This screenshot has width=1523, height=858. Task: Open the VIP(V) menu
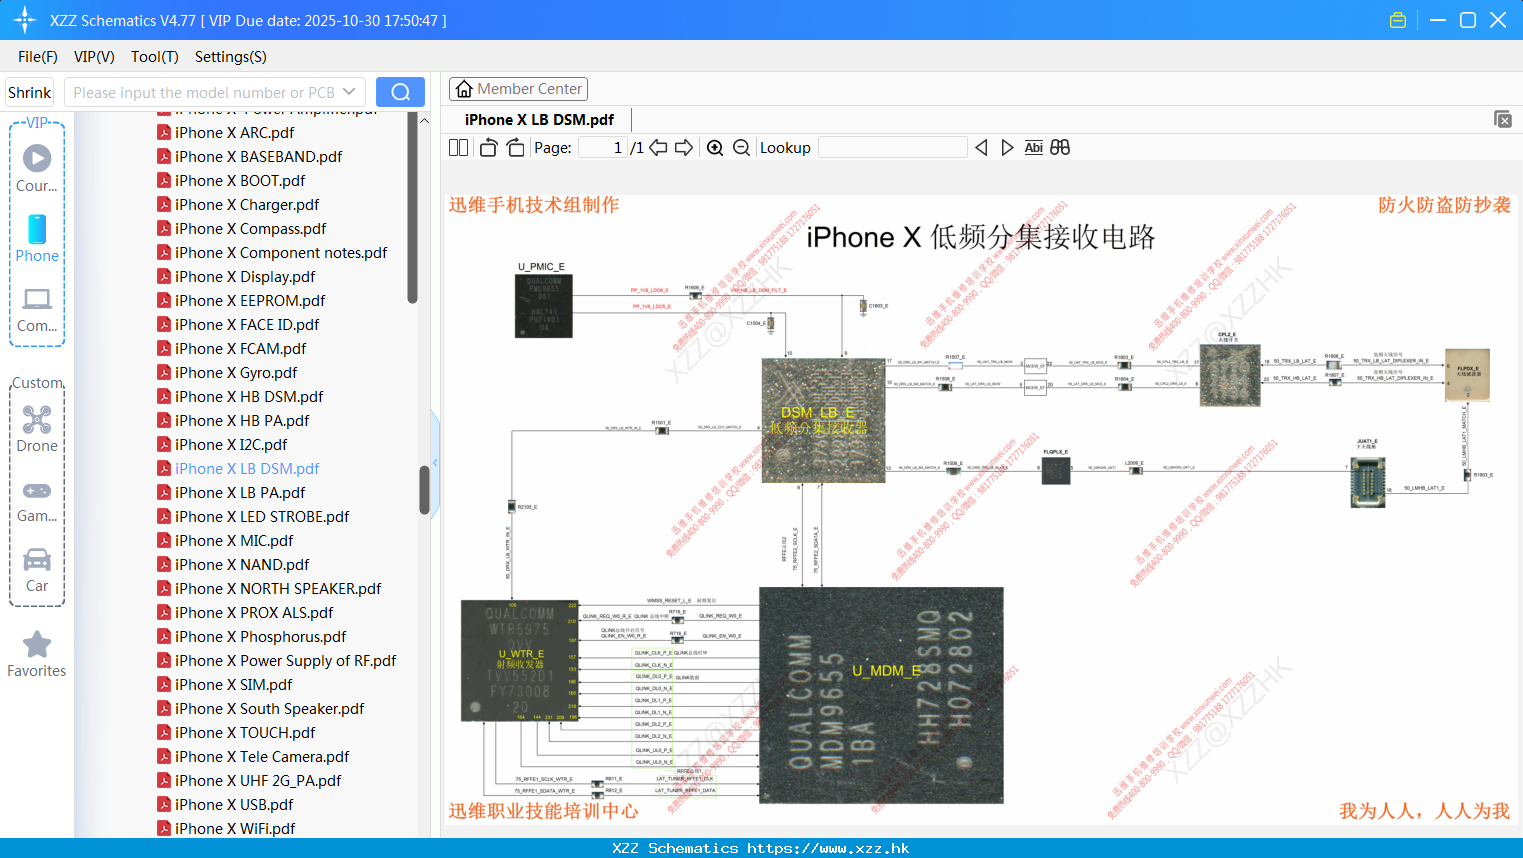pyautogui.click(x=94, y=57)
